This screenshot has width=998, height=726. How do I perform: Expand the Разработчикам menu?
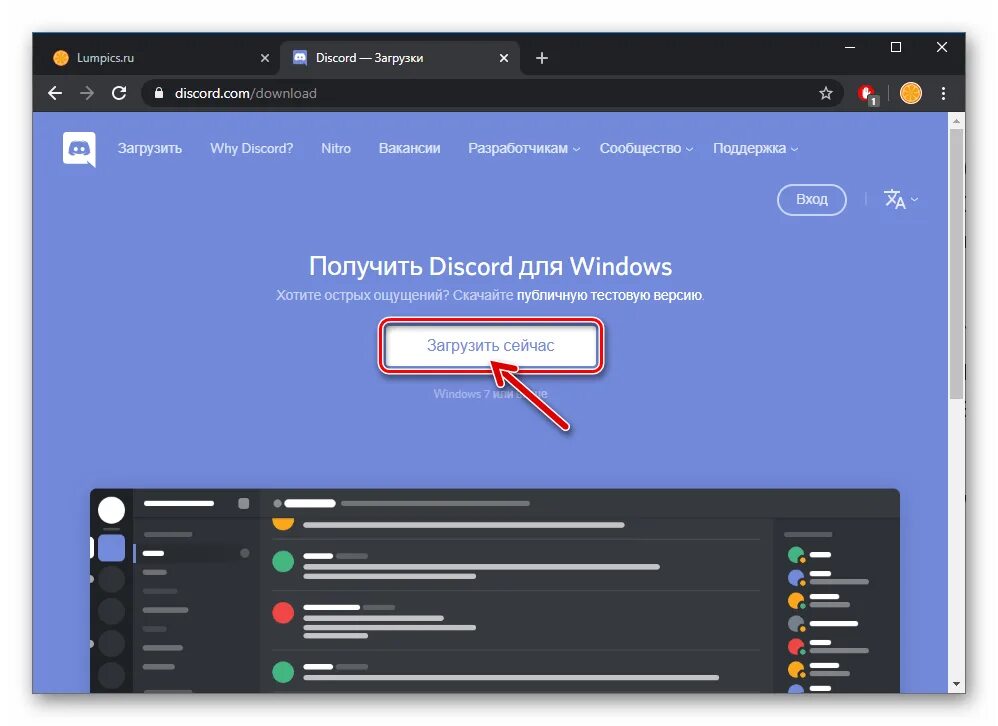[524, 148]
